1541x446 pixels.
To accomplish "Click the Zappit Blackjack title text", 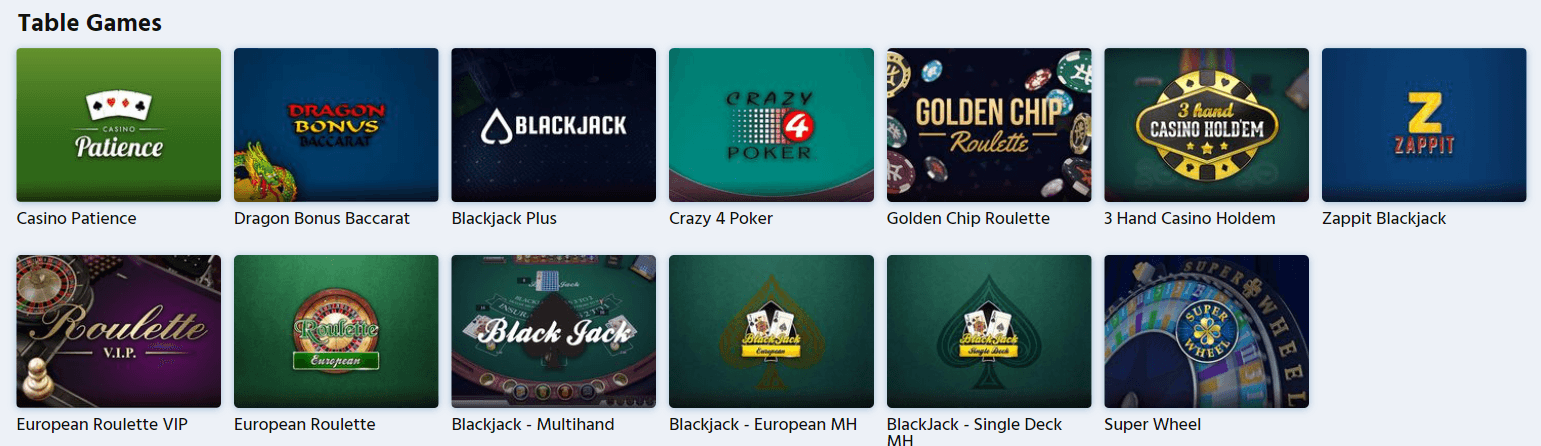I will (1384, 218).
